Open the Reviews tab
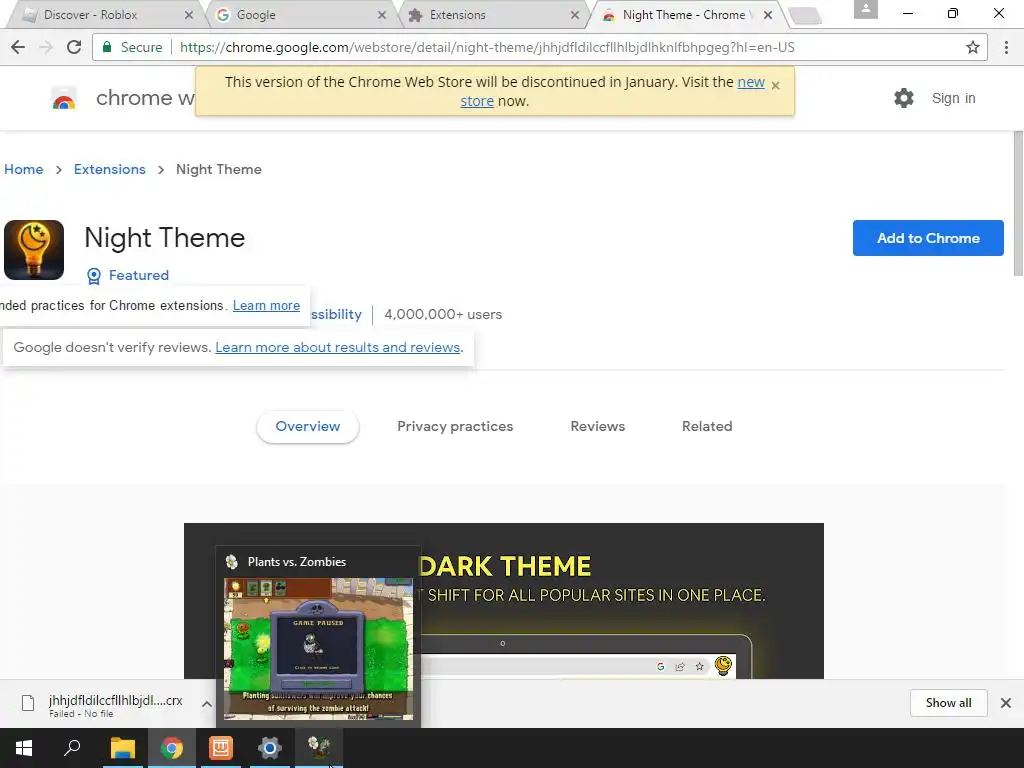 tap(598, 426)
